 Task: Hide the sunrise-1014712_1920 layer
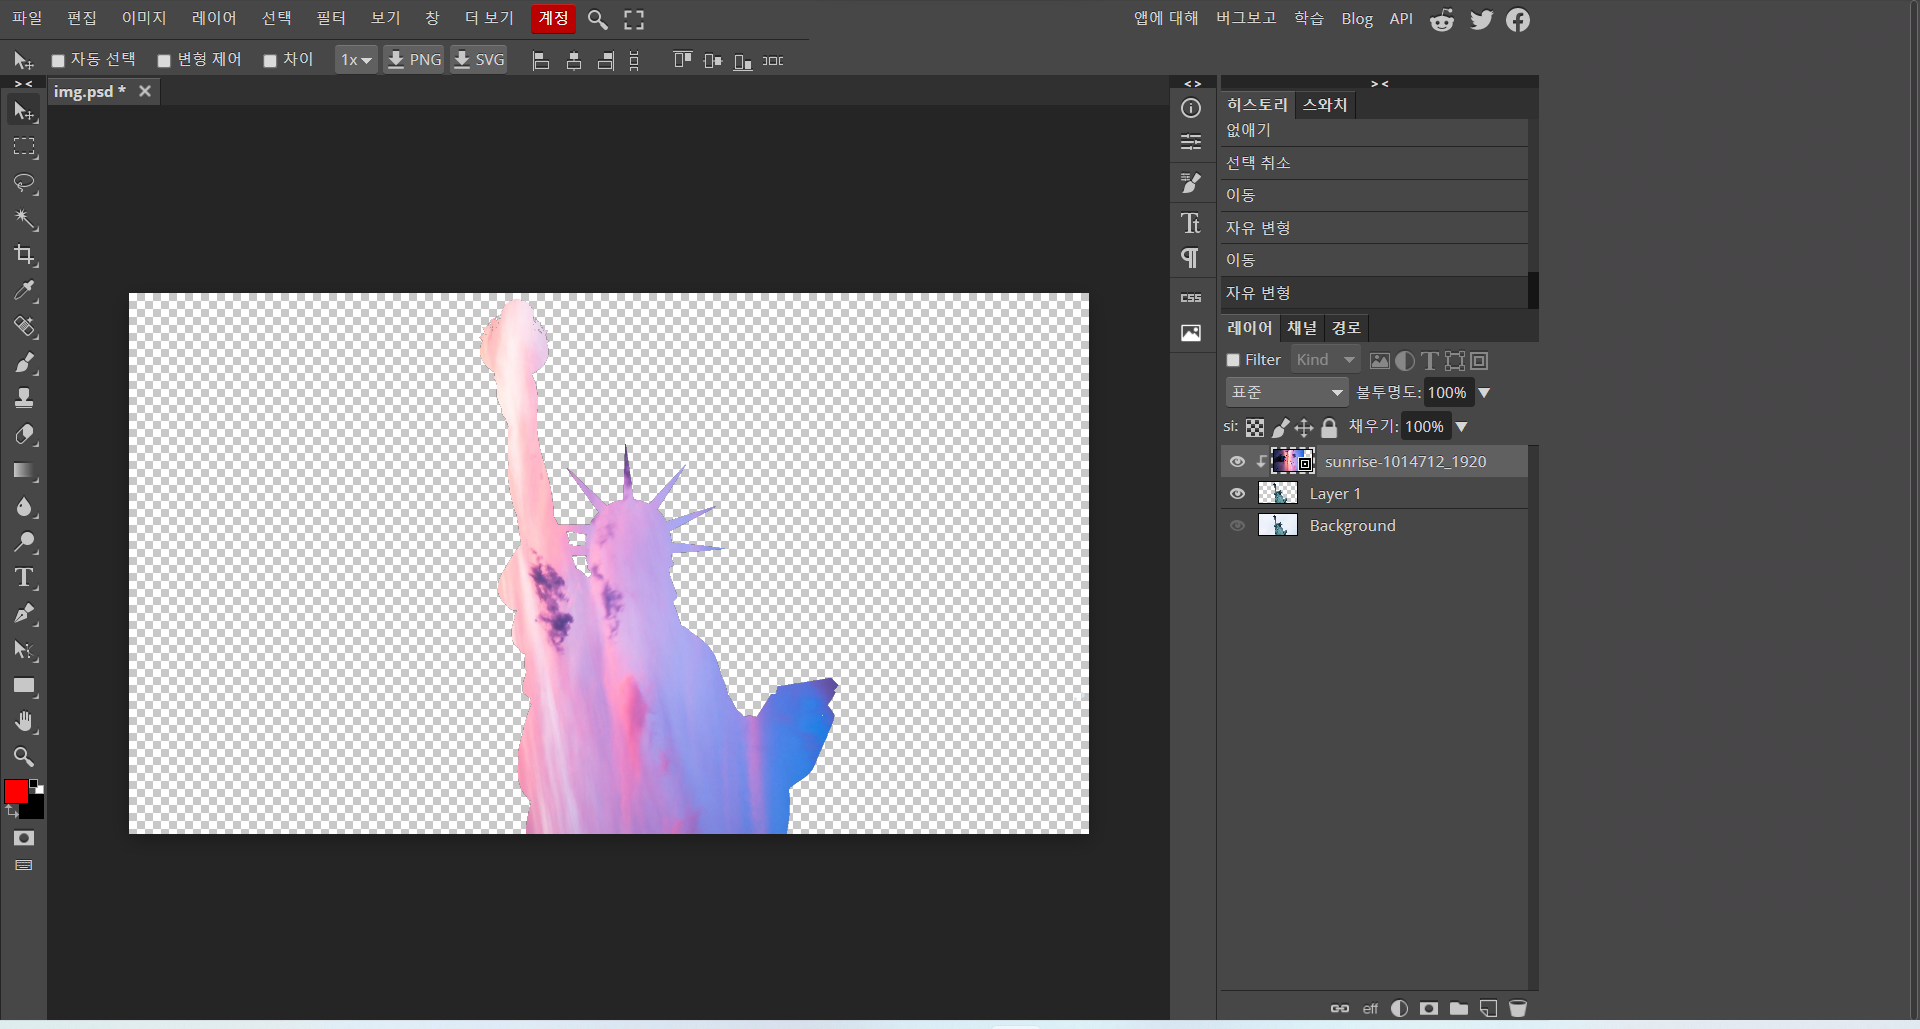[x=1237, y=461]
